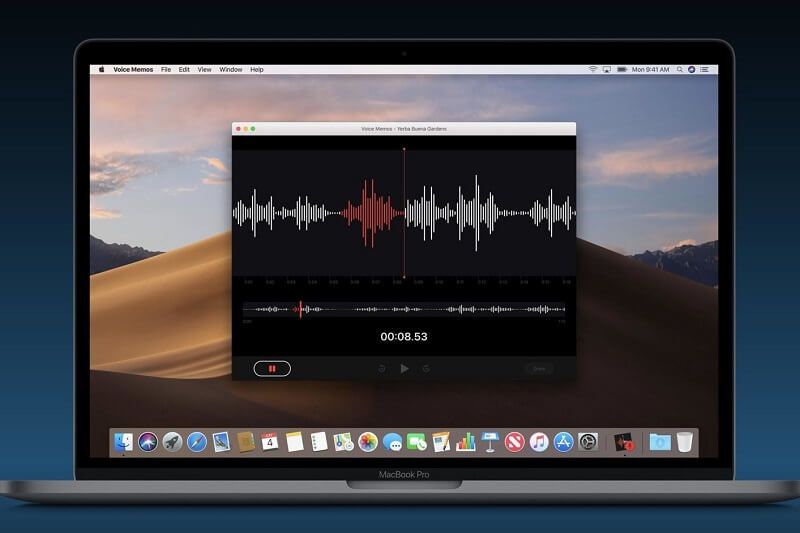Screen dimensions: 800x533
Task: Click the Voice Memos window title text
Action: tap(404, 129)
